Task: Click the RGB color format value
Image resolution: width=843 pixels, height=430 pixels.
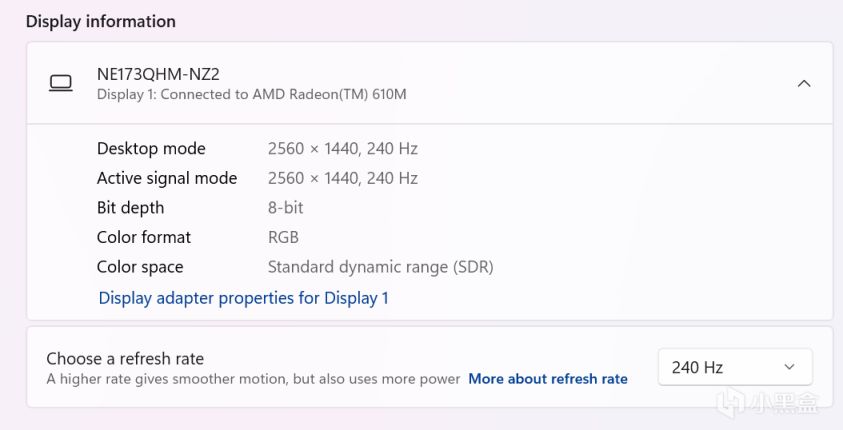Action: click(283, 237)
